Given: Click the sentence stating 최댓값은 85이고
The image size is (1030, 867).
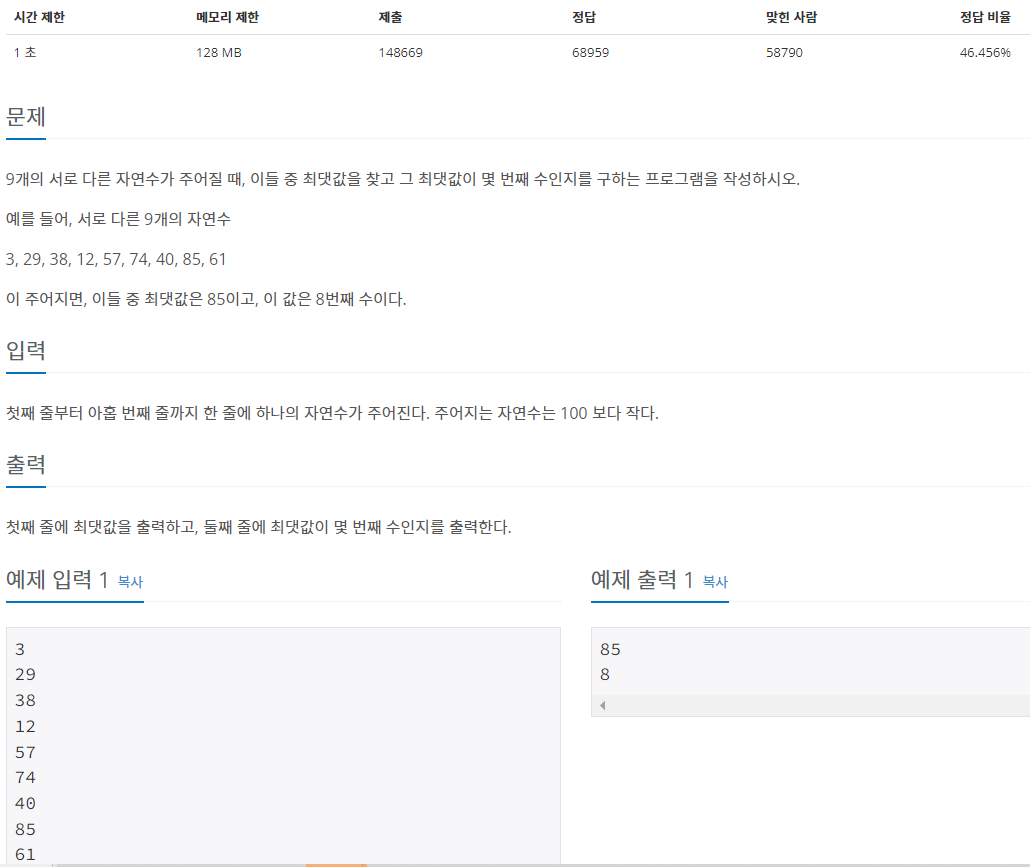Looking at the screenshot, I should tap(206, 299).
